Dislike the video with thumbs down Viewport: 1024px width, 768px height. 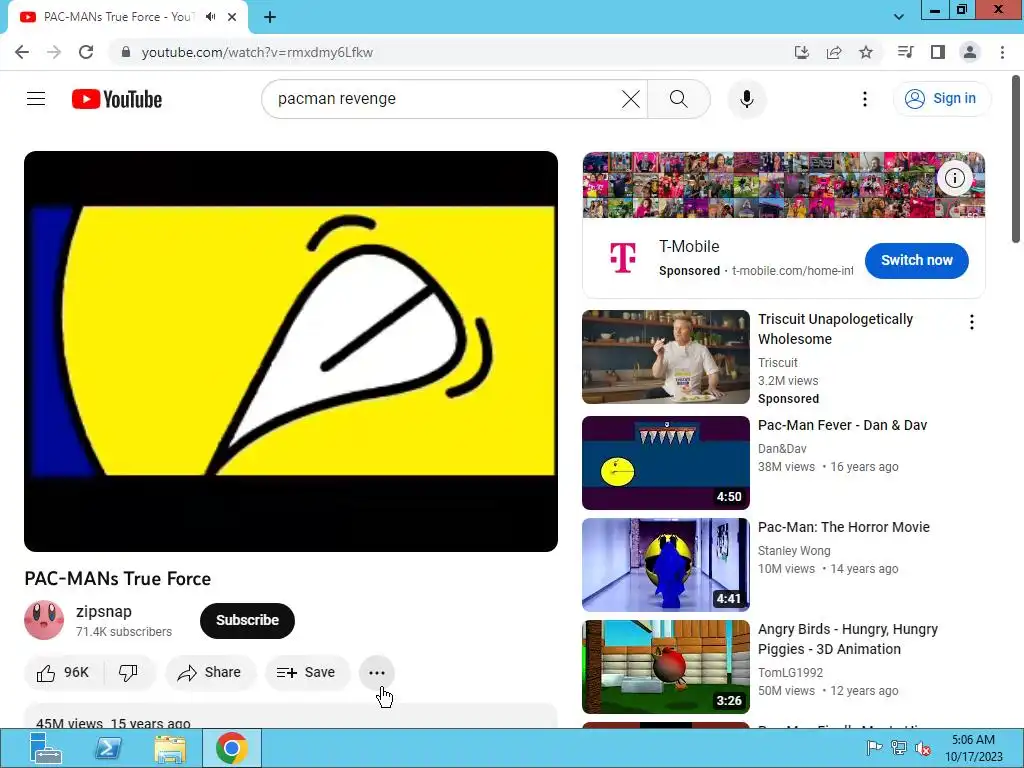[129, 673]
